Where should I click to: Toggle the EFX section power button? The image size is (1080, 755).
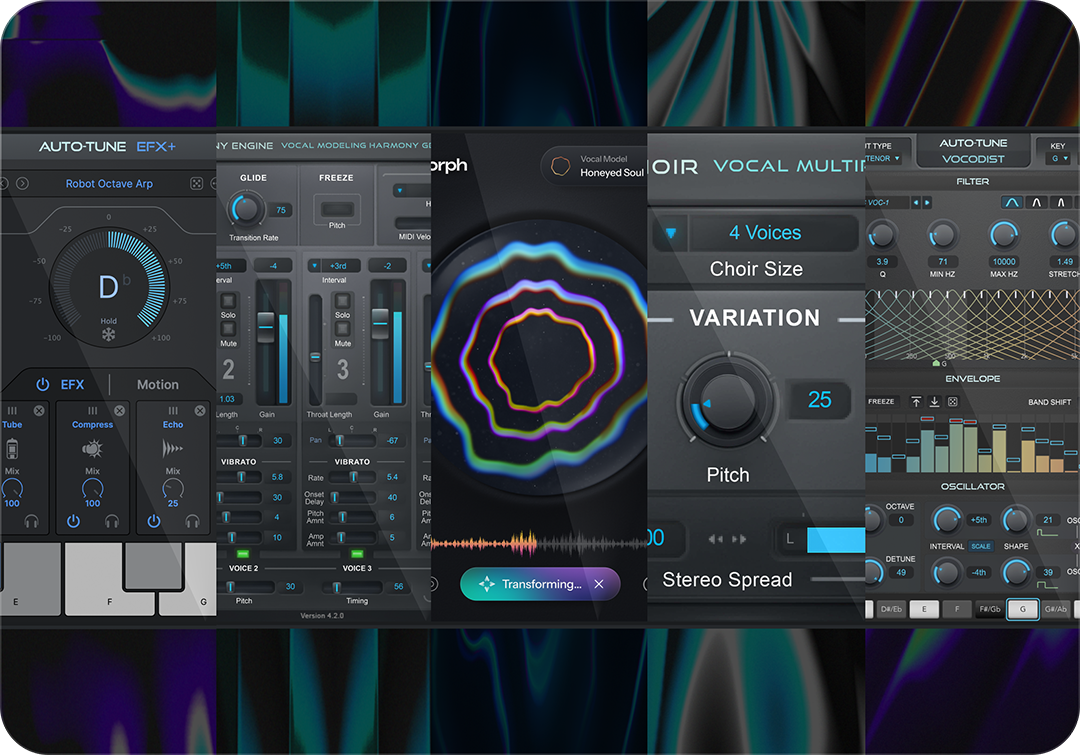coord(42,384)
